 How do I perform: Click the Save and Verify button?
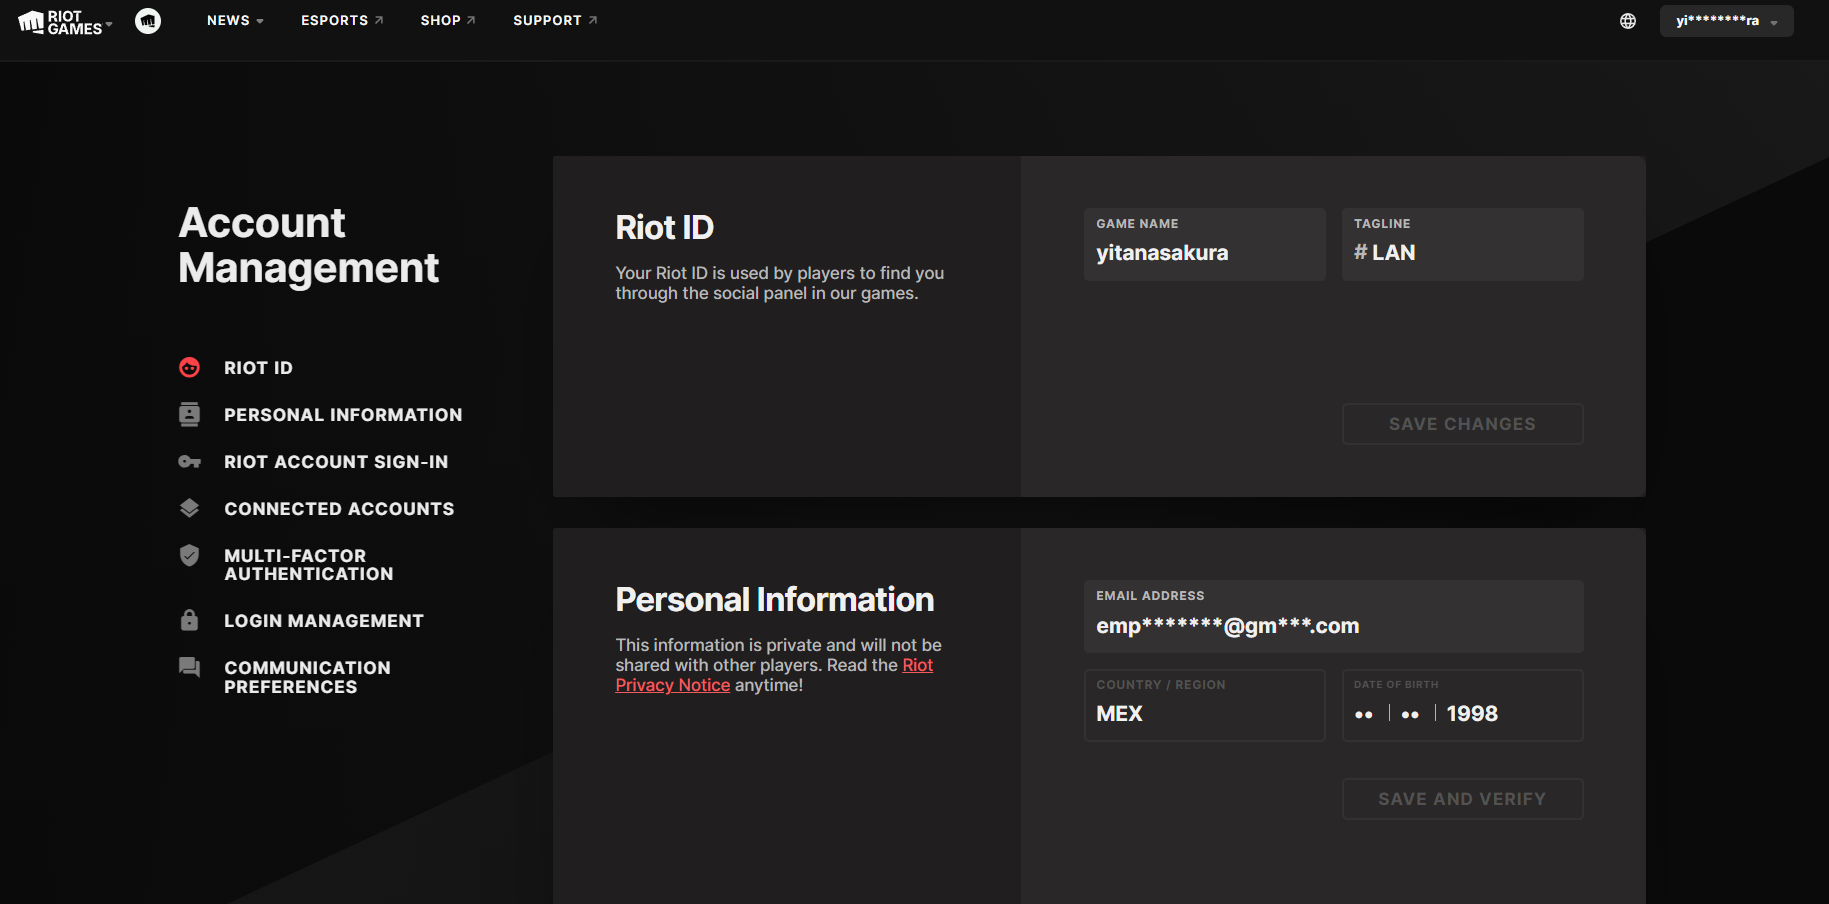(x=1462, y=799)
